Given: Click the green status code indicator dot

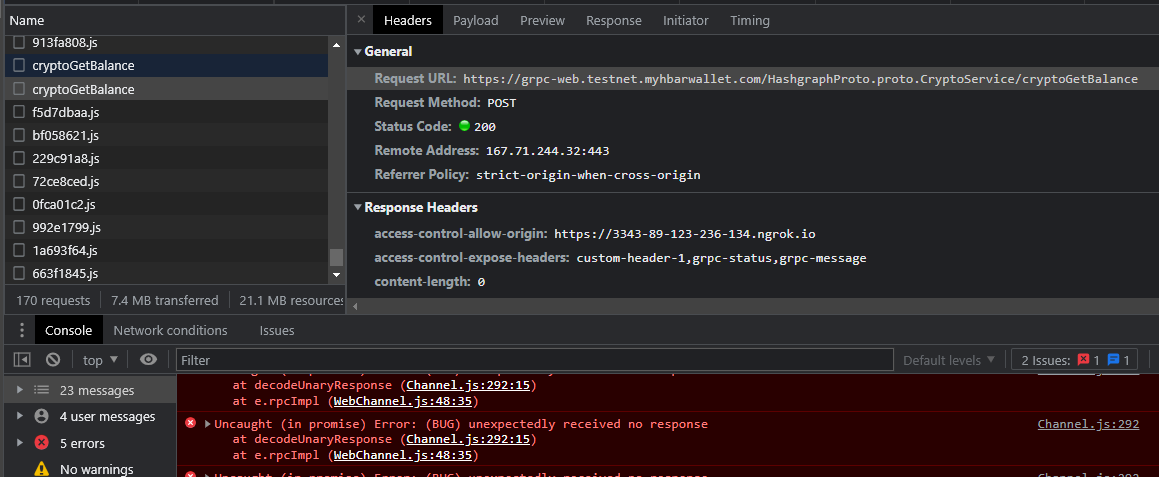Looking at the screenshot, I should pos(464,126).
